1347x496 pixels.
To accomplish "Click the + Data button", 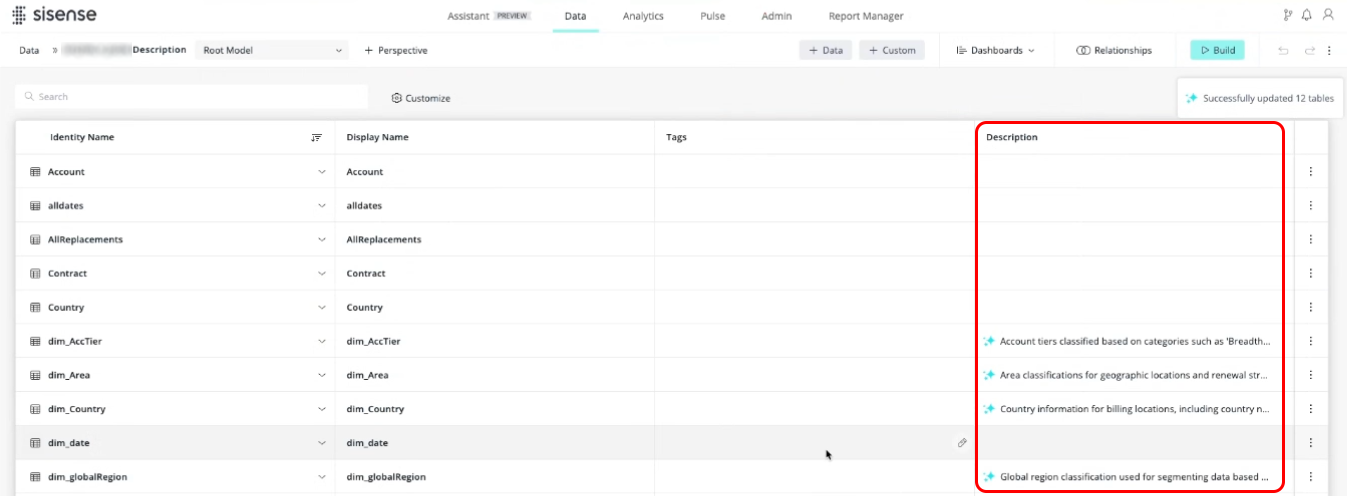I will click(826, 50).
